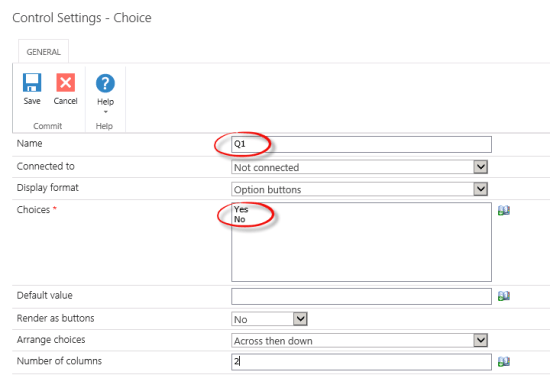
Task: Click the Name input field containing Q1
Action: pyautogui.click(x=361, y=145)
